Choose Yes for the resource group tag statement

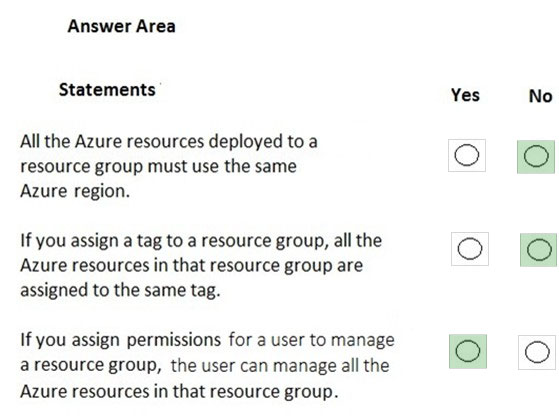(x=470, y=249)
